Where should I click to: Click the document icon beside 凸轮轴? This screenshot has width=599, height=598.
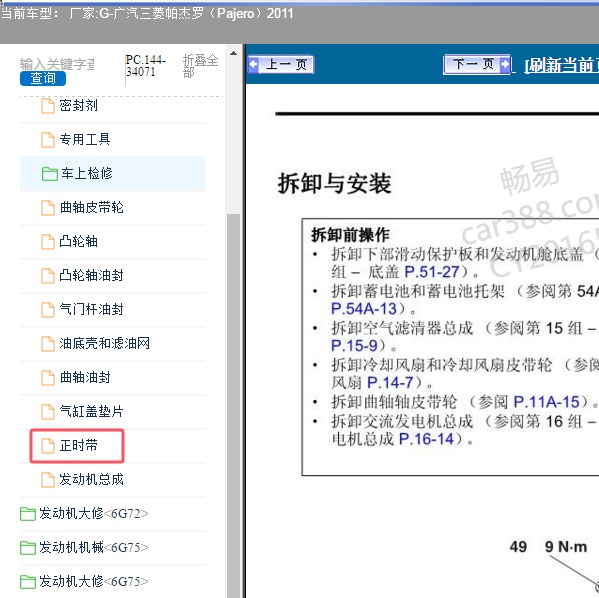point(48,242)
